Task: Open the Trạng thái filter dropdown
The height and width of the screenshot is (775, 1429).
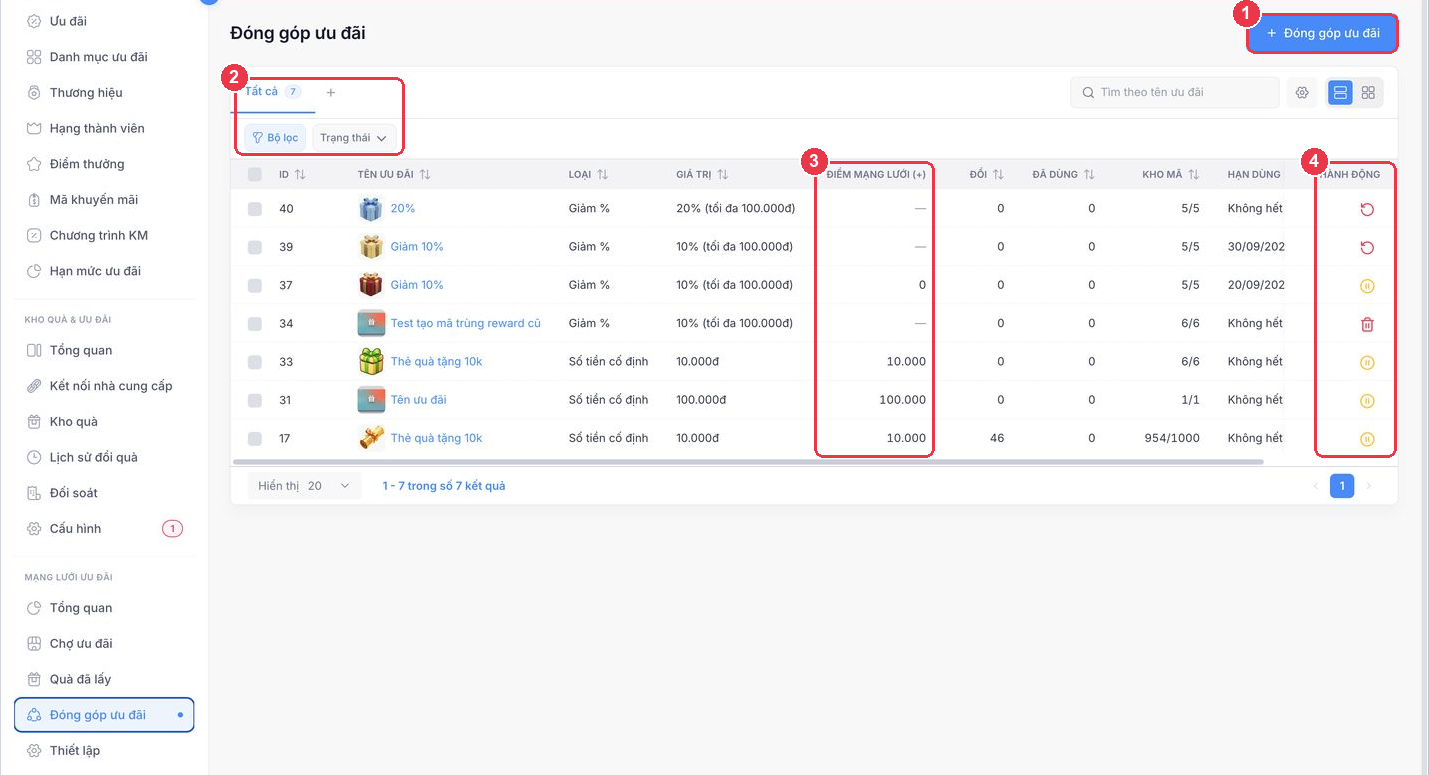Action: 354,138
